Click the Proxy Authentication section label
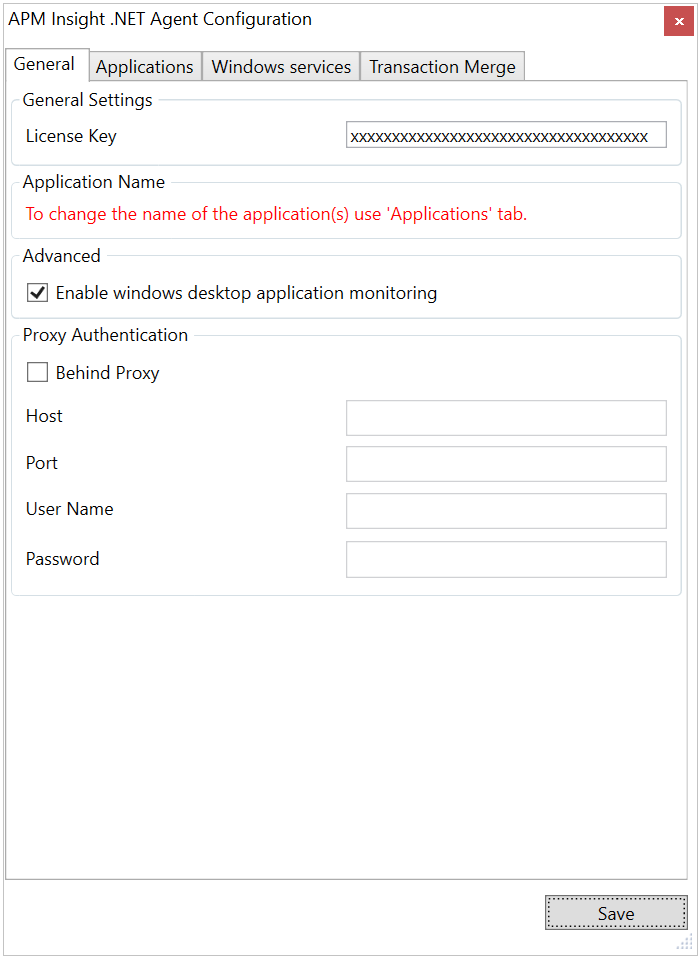The image size is (698, 957). pyautogui.click(x=105, y=335)
